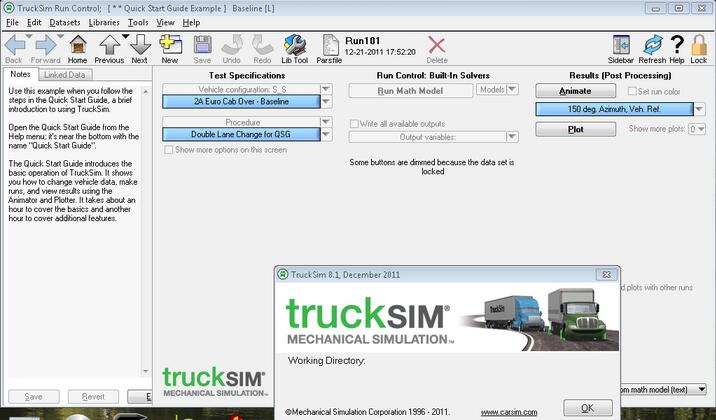Toggle the Lock padlock icon
Image resolution: width=716 pixels, height=420 pixels.
(x=699, y=45)
